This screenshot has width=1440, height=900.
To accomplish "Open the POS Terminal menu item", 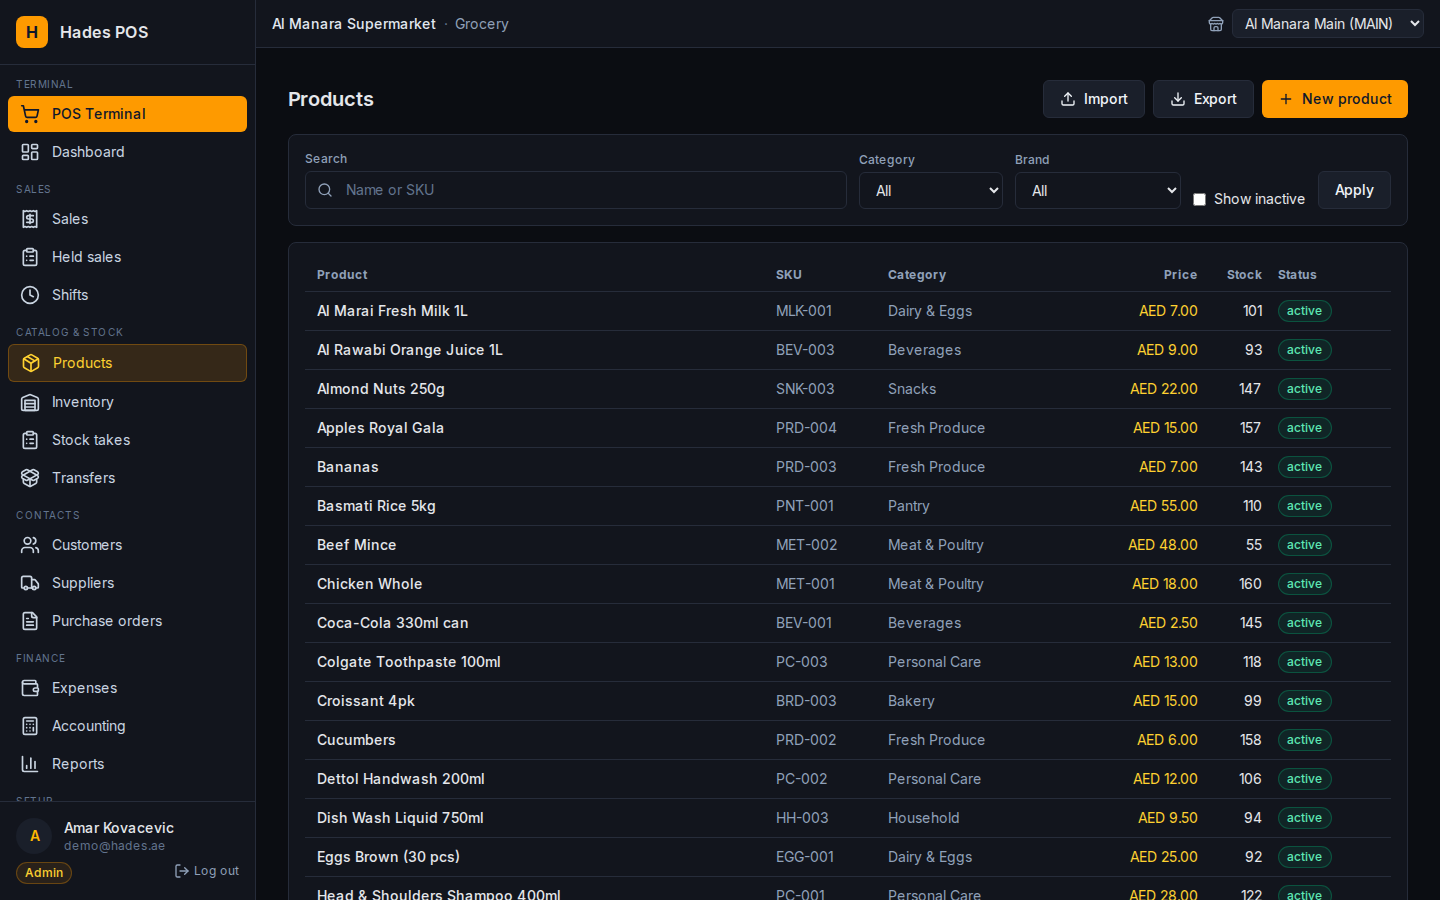I will click(x=127, y=114).
